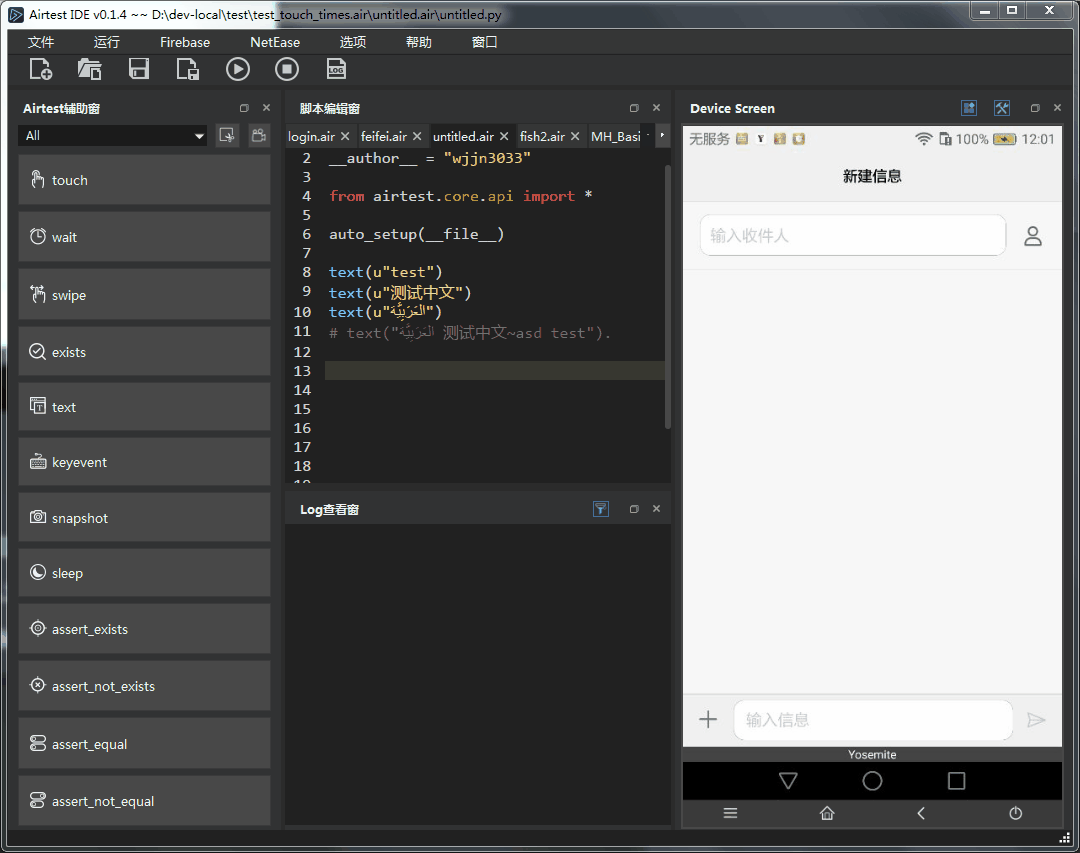
Task: Click the 输入信息 message field on device
Action: tap(873, 720)
